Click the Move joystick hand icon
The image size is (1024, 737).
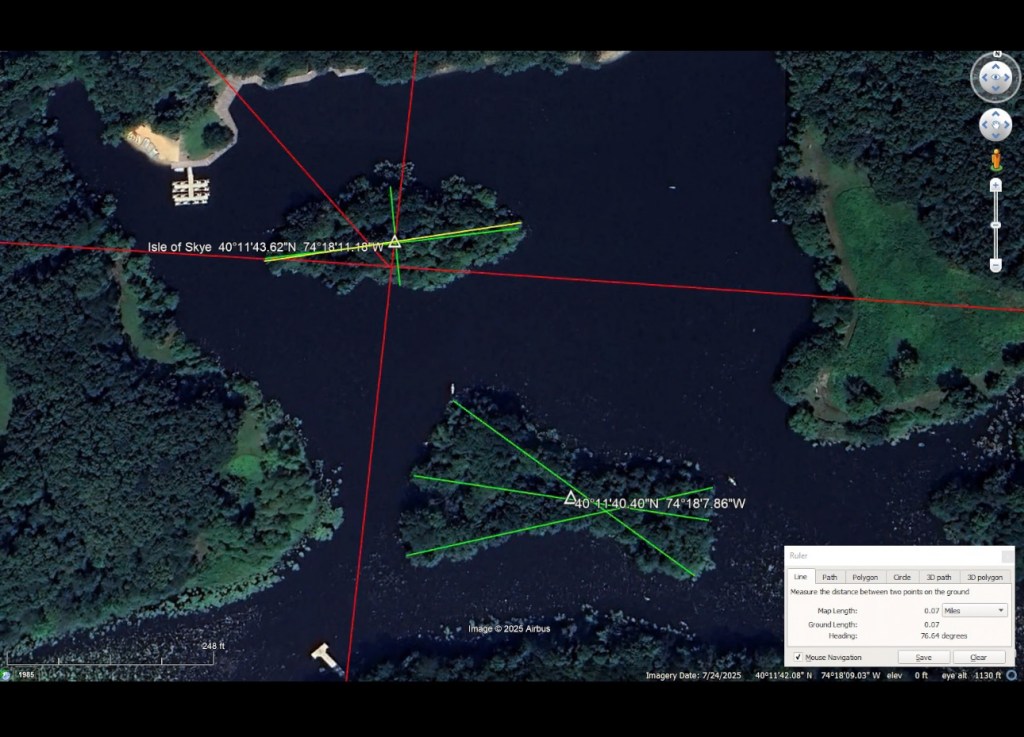[995, 125]
